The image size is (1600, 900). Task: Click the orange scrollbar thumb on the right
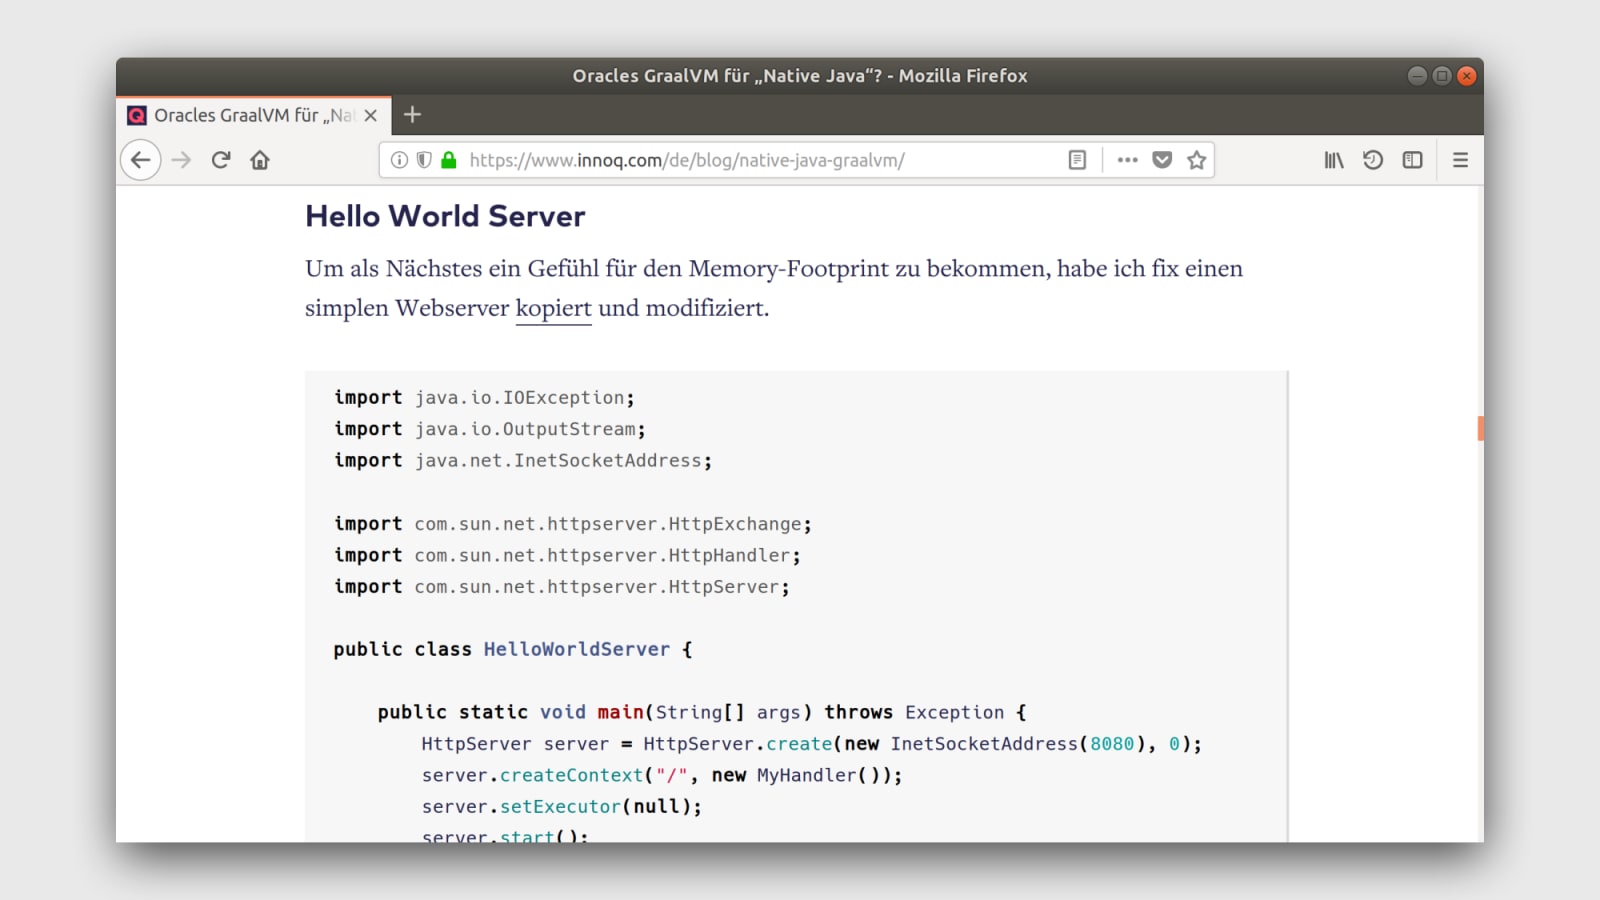click(x=1480, y=428)
